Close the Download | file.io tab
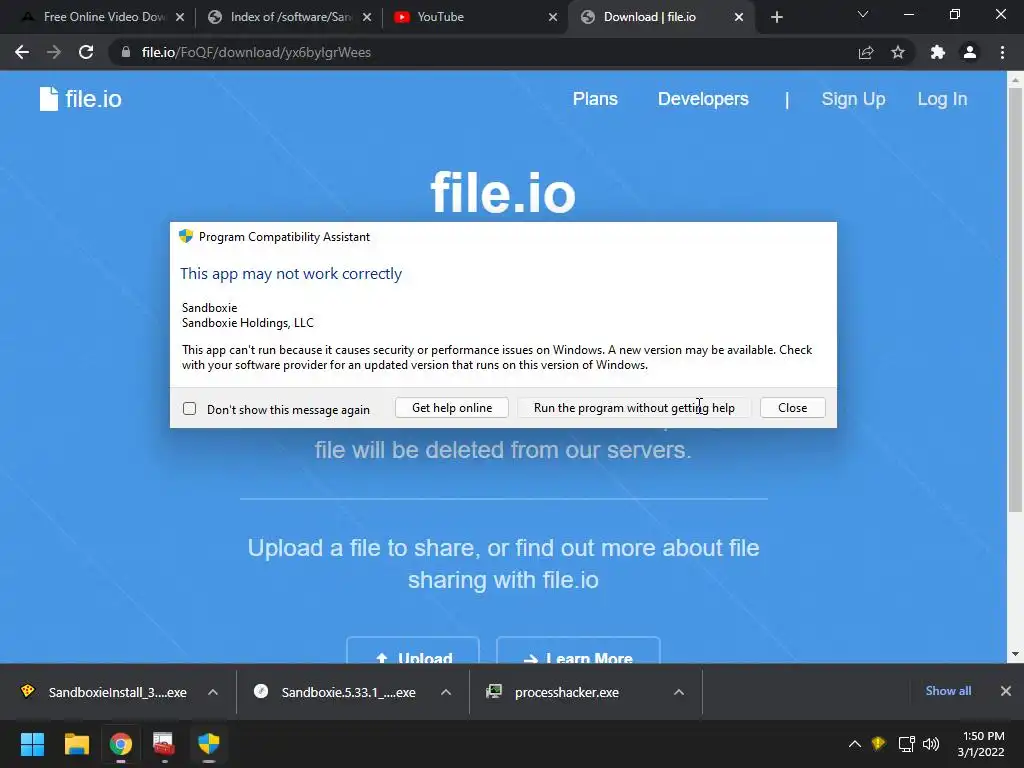Screen dimensions: 1024x768 tap(739, 17)
